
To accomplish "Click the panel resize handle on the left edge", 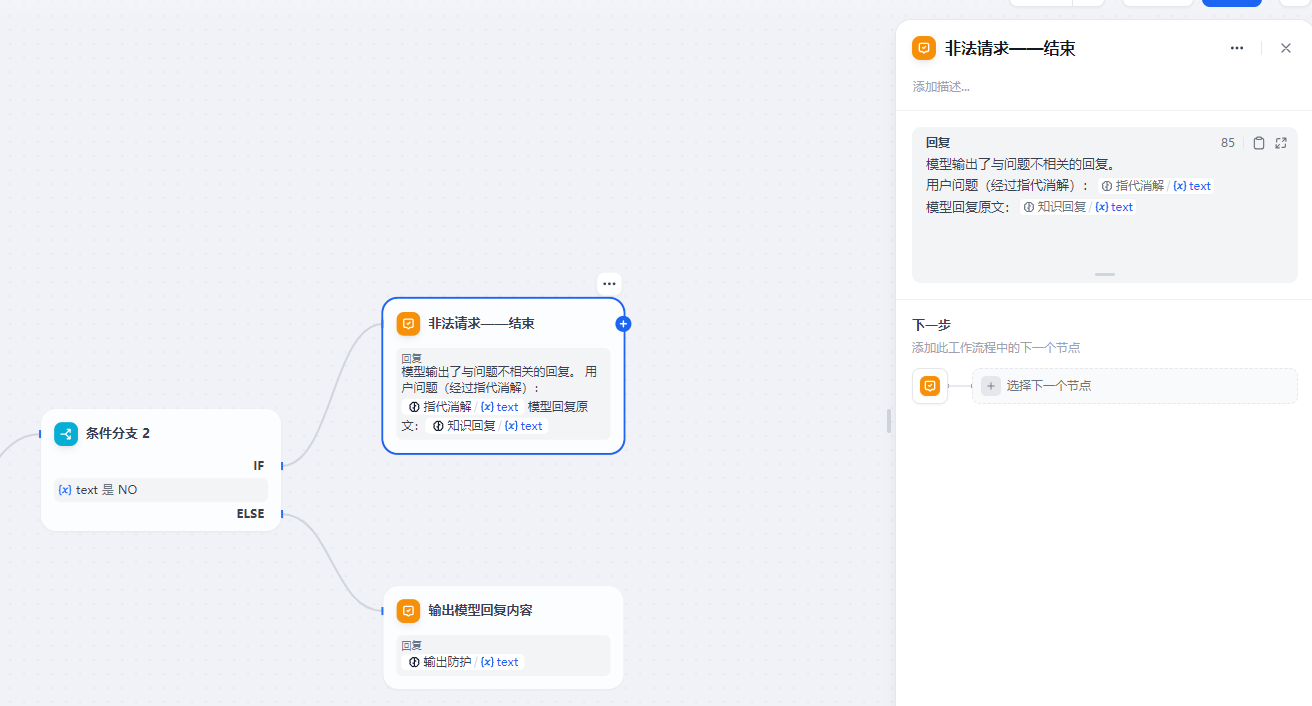I will [x=889, y=421].
